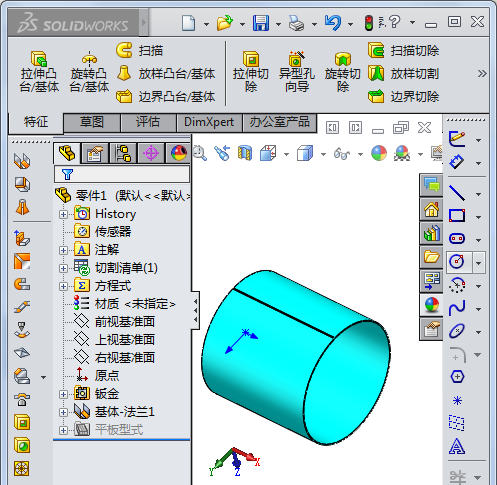Open the Save options dropdown arrow

coord(278,24)
